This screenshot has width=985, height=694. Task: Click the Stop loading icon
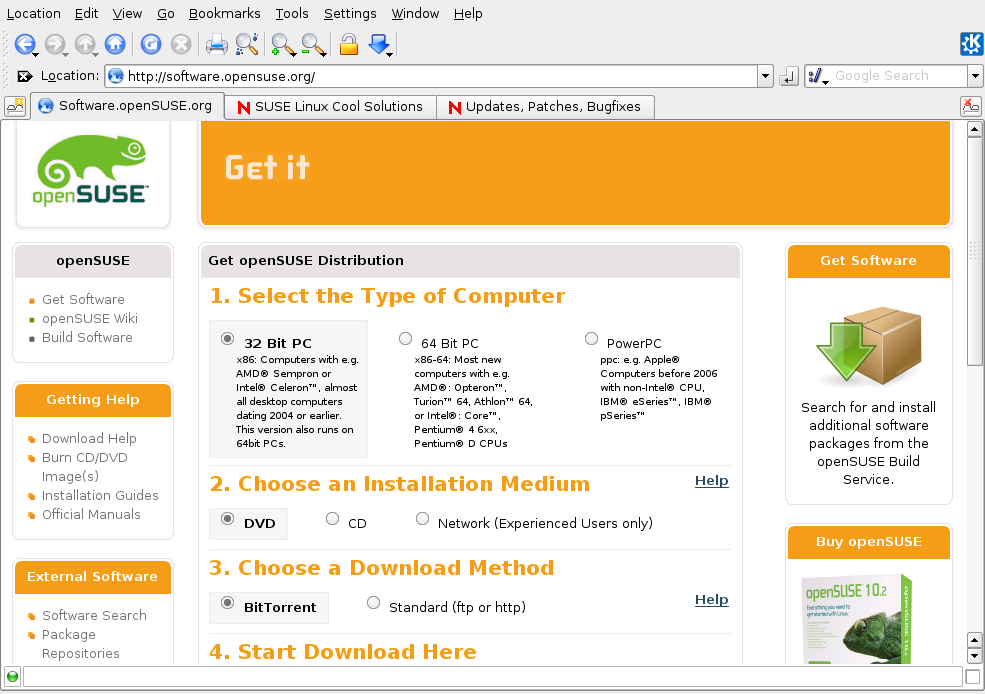coord(181,44)
